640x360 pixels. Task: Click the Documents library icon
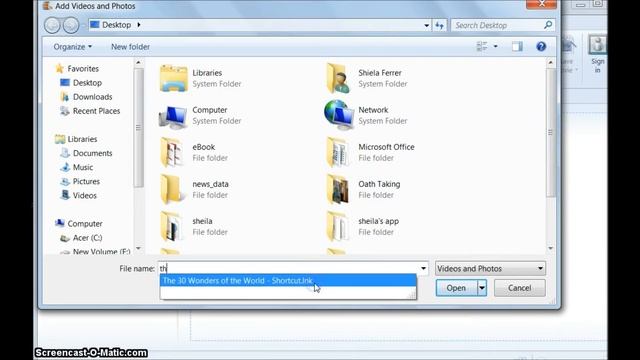[x=65, y=153]
